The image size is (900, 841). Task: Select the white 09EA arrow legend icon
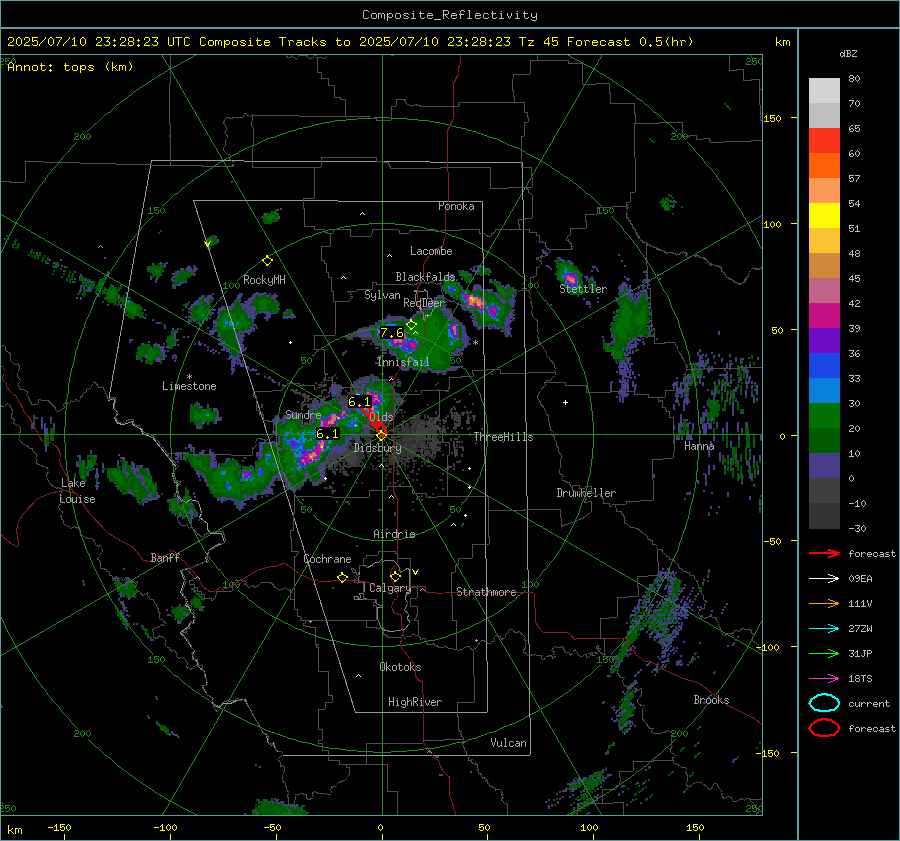pyautogui.click(x=824, y=579)
